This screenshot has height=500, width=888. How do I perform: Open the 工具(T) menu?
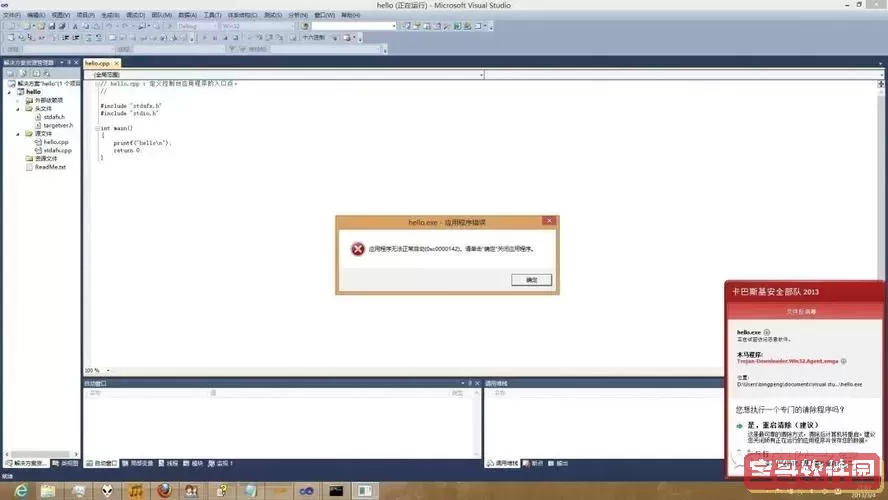212,15
